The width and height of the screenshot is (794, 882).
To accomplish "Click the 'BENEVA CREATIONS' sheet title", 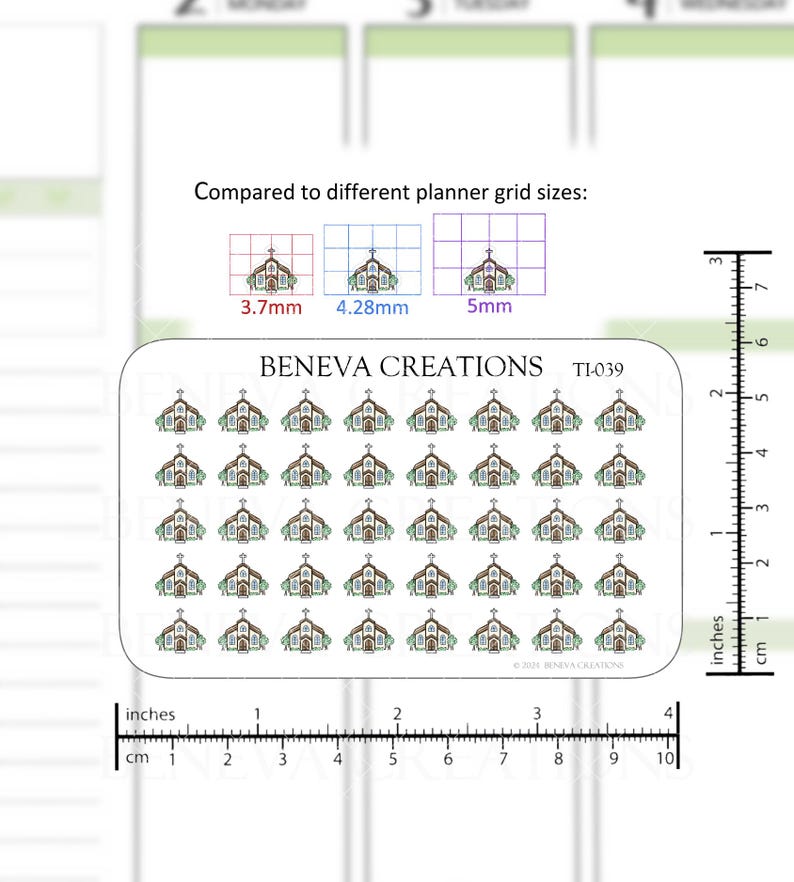I will 401,367.
